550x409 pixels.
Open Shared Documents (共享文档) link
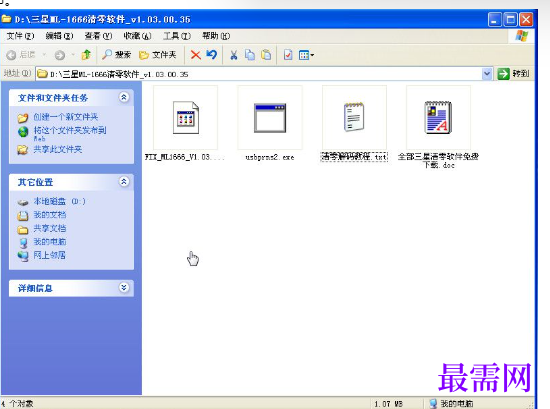(49, 229)
